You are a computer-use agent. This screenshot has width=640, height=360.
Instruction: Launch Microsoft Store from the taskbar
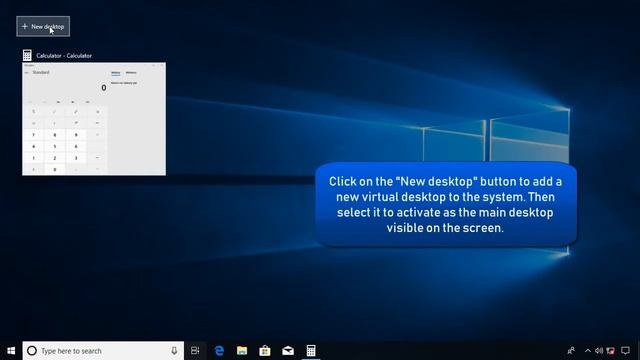265,351
